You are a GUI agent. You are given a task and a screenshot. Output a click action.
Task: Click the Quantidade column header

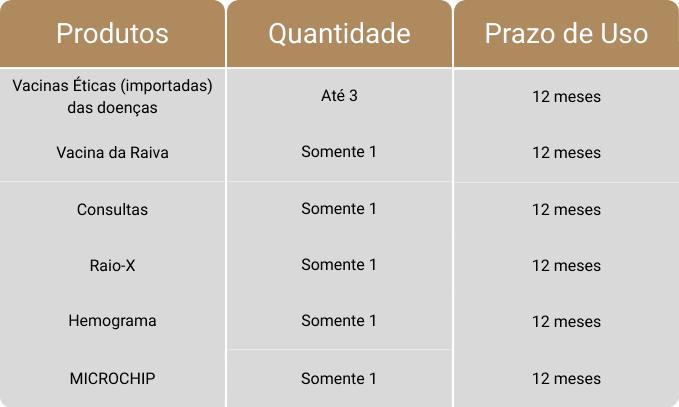click(339, 33)
